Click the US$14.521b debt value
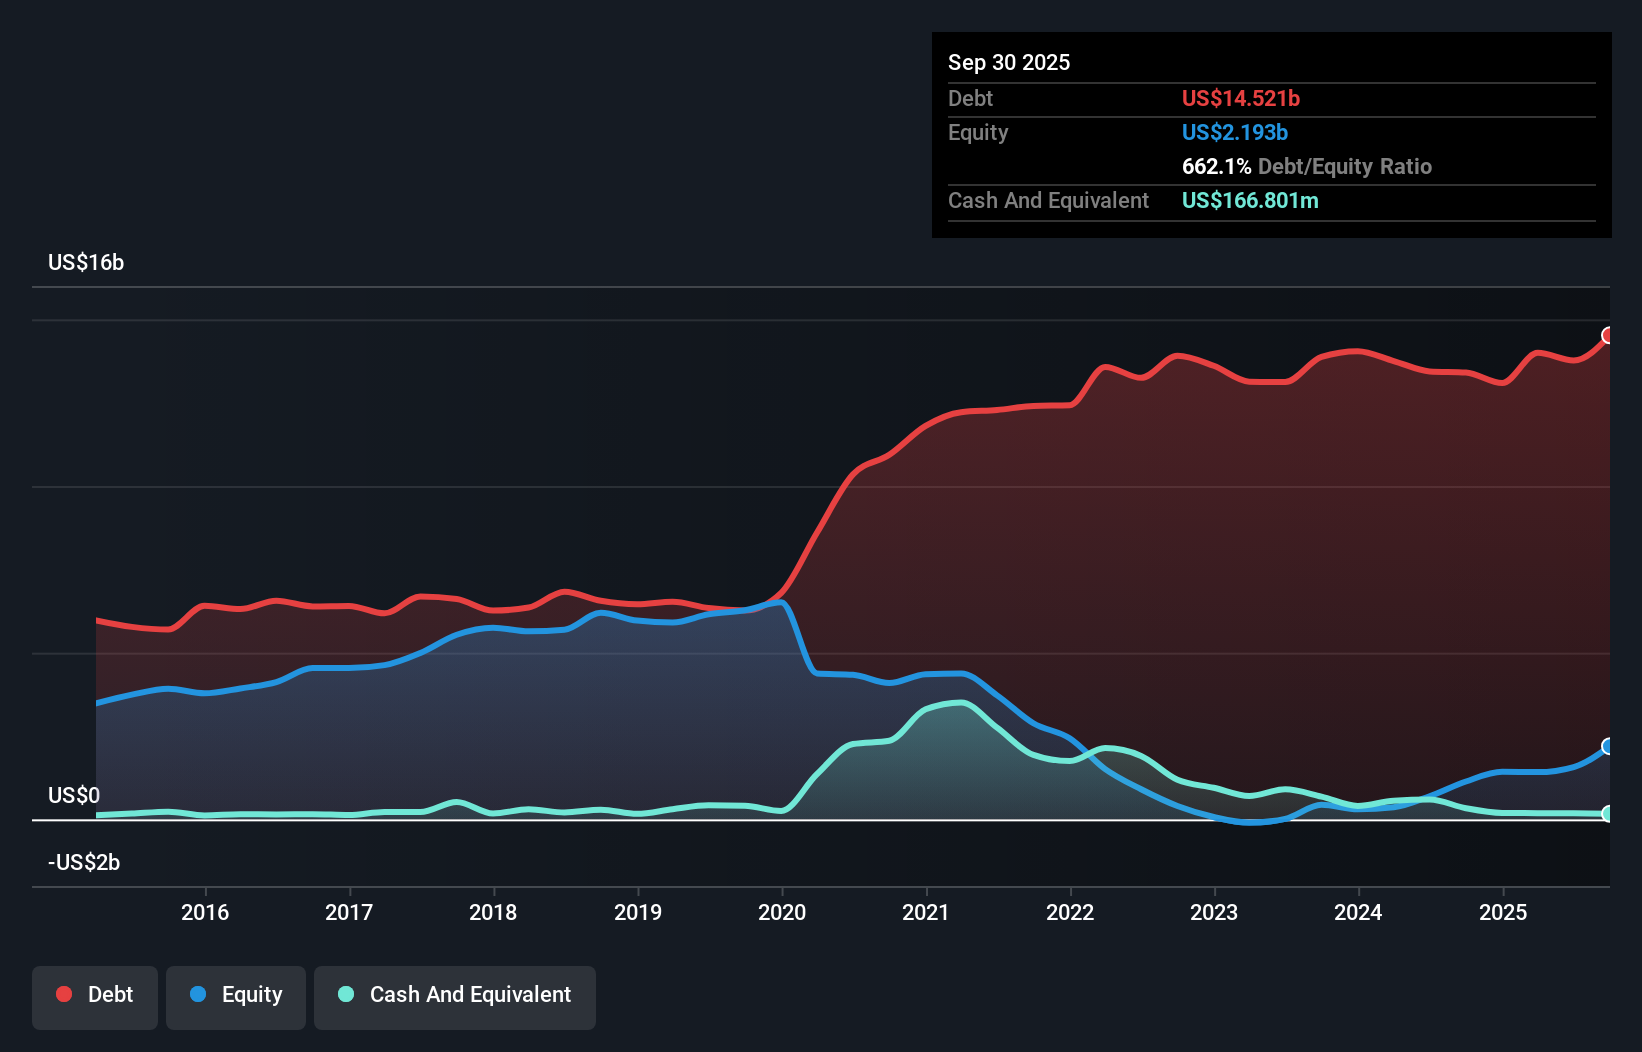 pyautogui.click(x=1241, y=99)
